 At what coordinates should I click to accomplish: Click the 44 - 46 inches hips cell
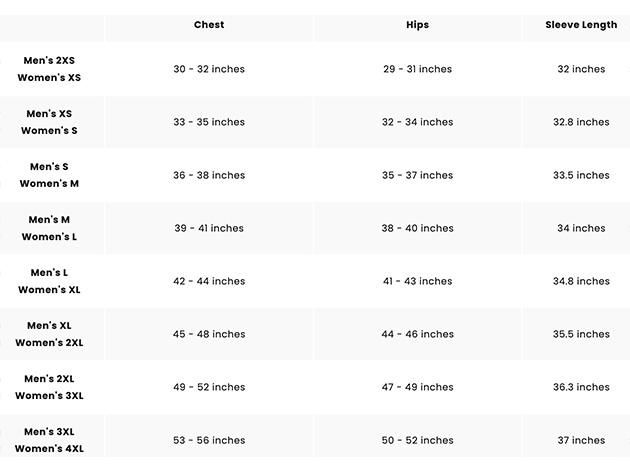[x=417, y=334]
